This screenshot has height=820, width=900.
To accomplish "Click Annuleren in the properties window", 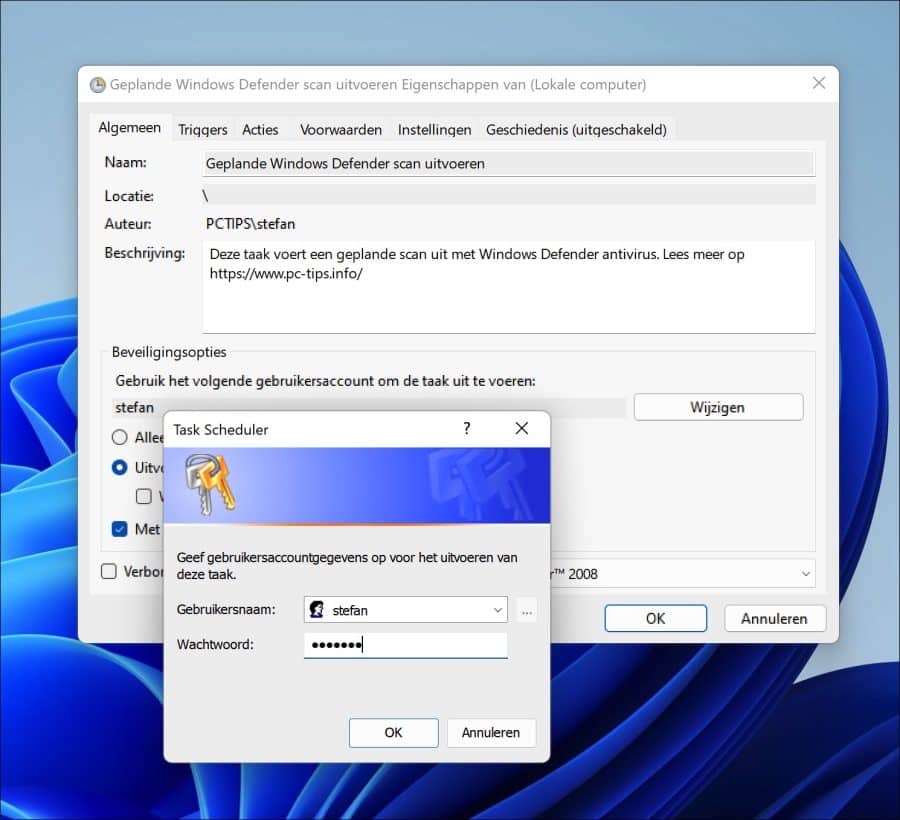I will coord(774,619).
